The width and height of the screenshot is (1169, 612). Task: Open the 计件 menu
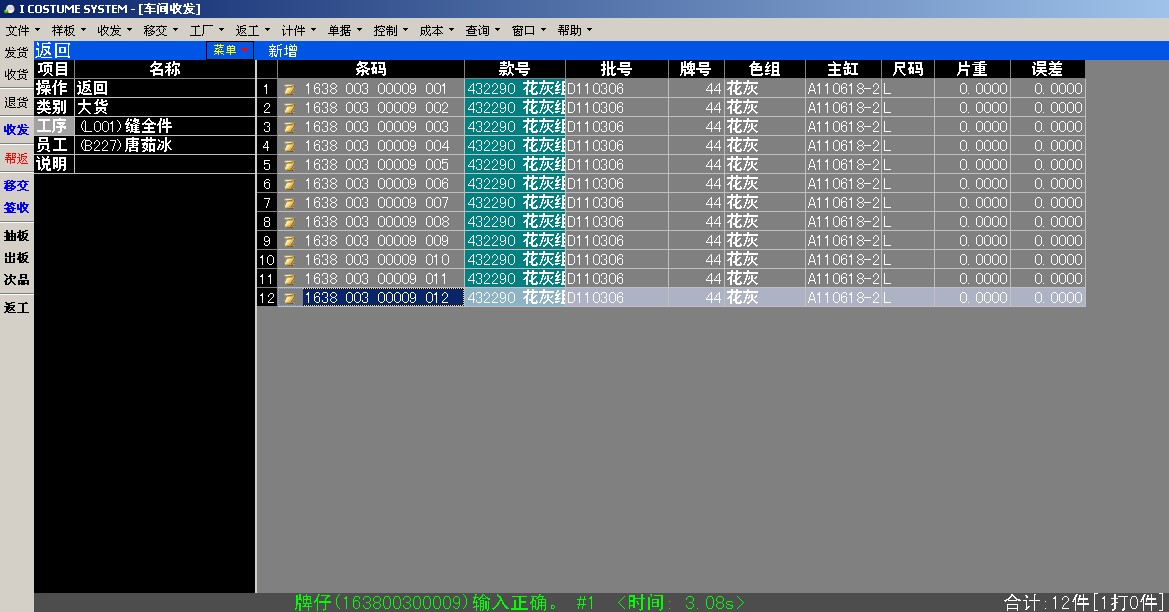coord(298,31)
